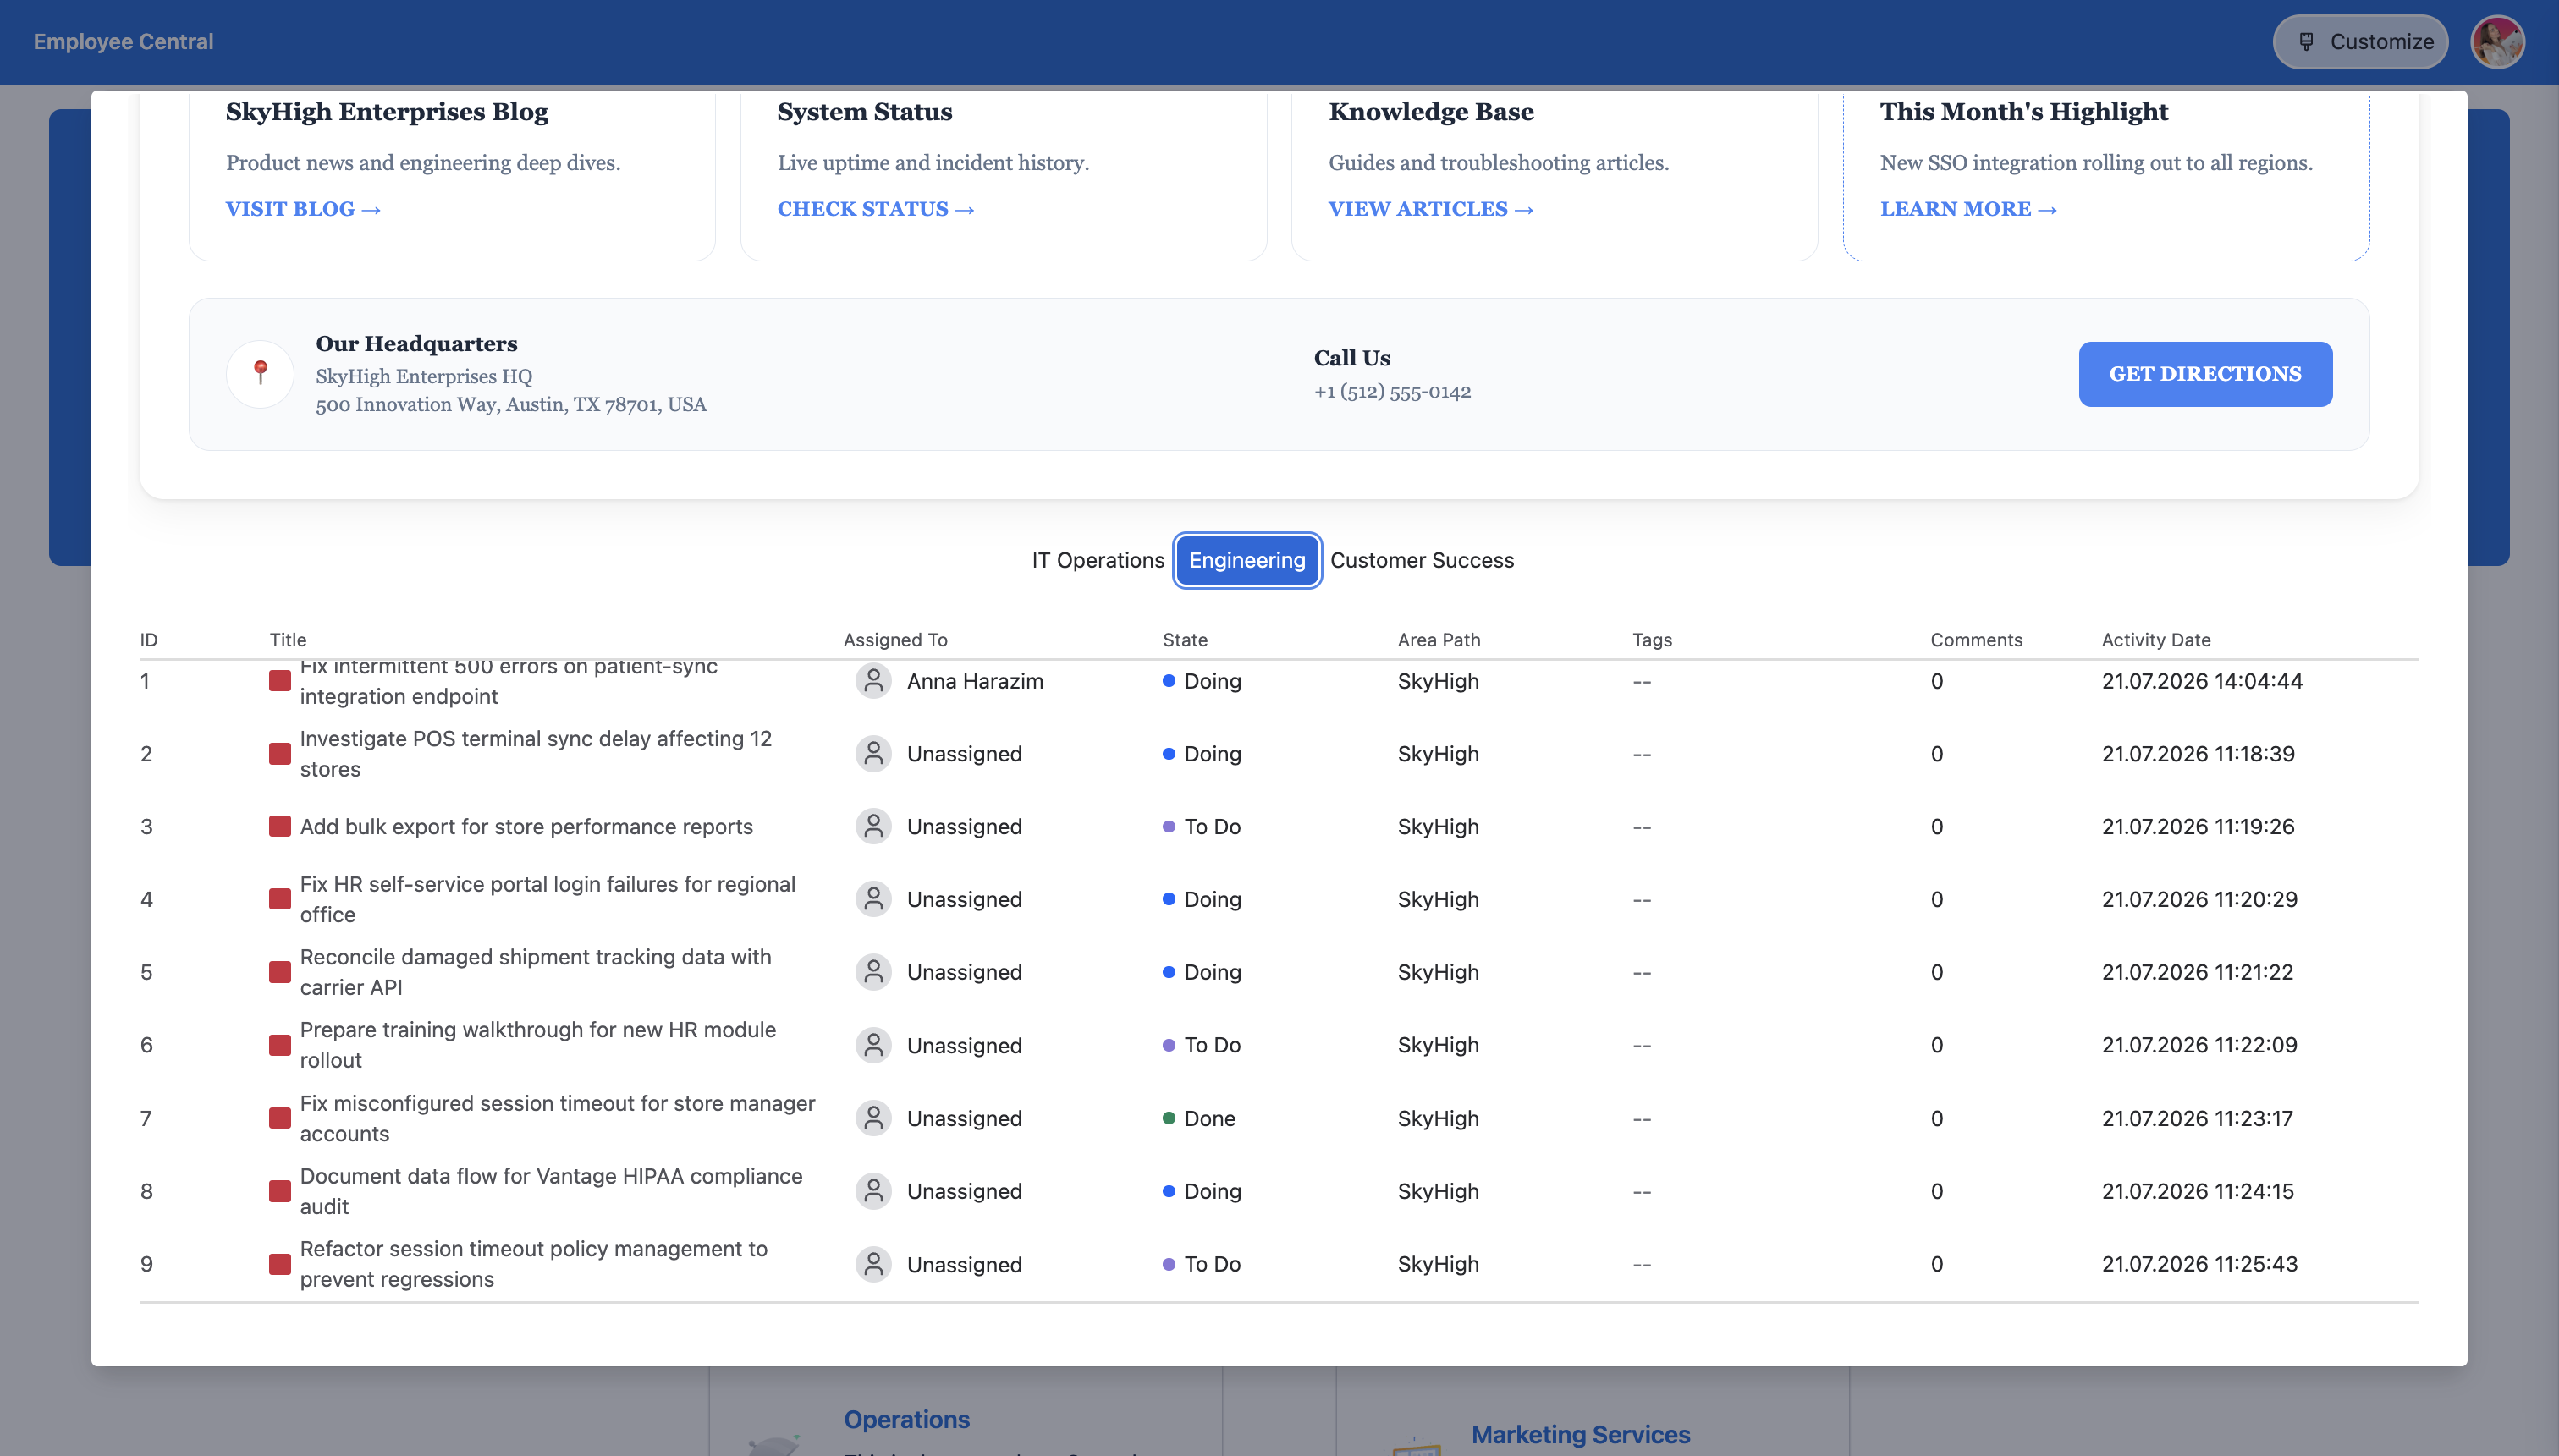Click the Area Path column header

[x=1439, y=640]
